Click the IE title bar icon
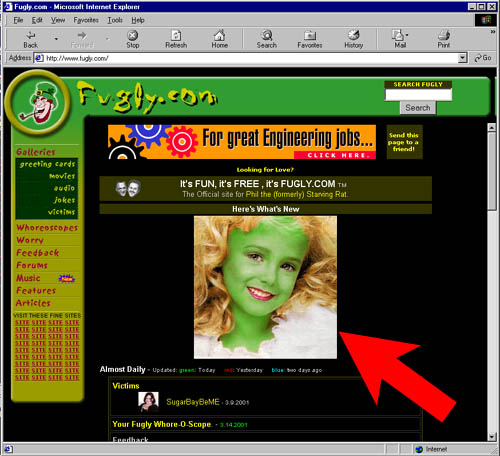 click(x=8, y=7)
